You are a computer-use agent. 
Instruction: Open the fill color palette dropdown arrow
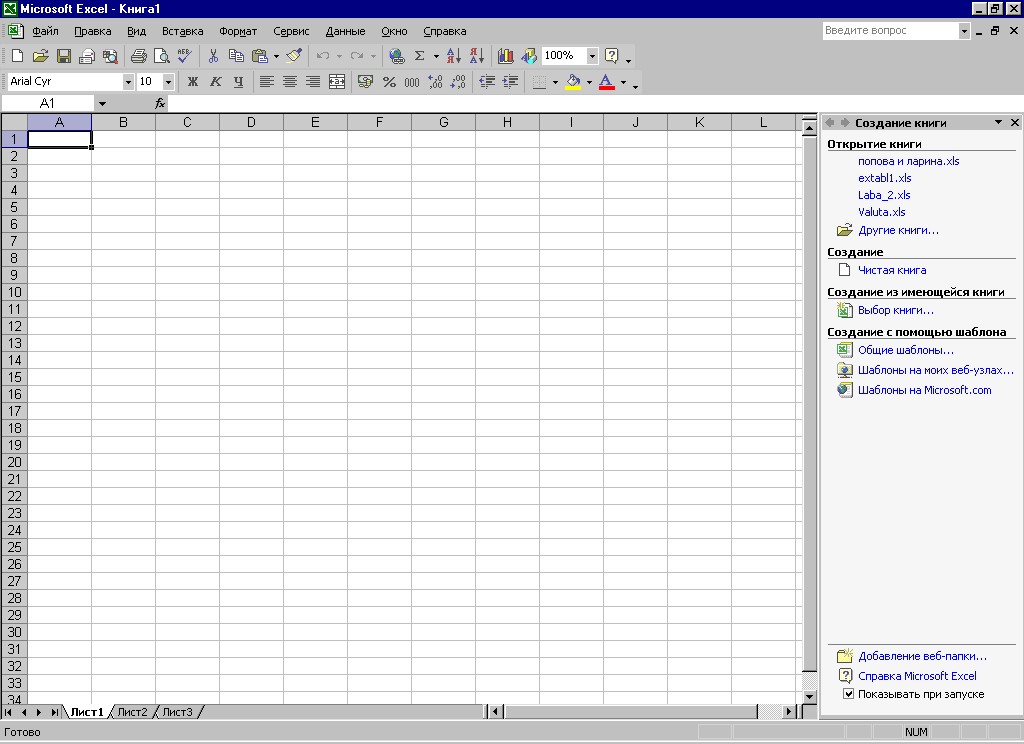point(589,82)
